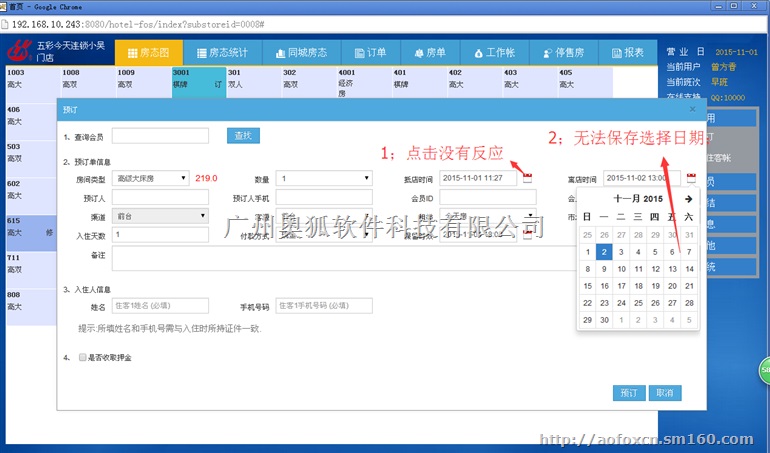Switch to the 房态图 tab
Image resolution: width=770 pixels, height=453 pixels.
click(x=149, y=53)
